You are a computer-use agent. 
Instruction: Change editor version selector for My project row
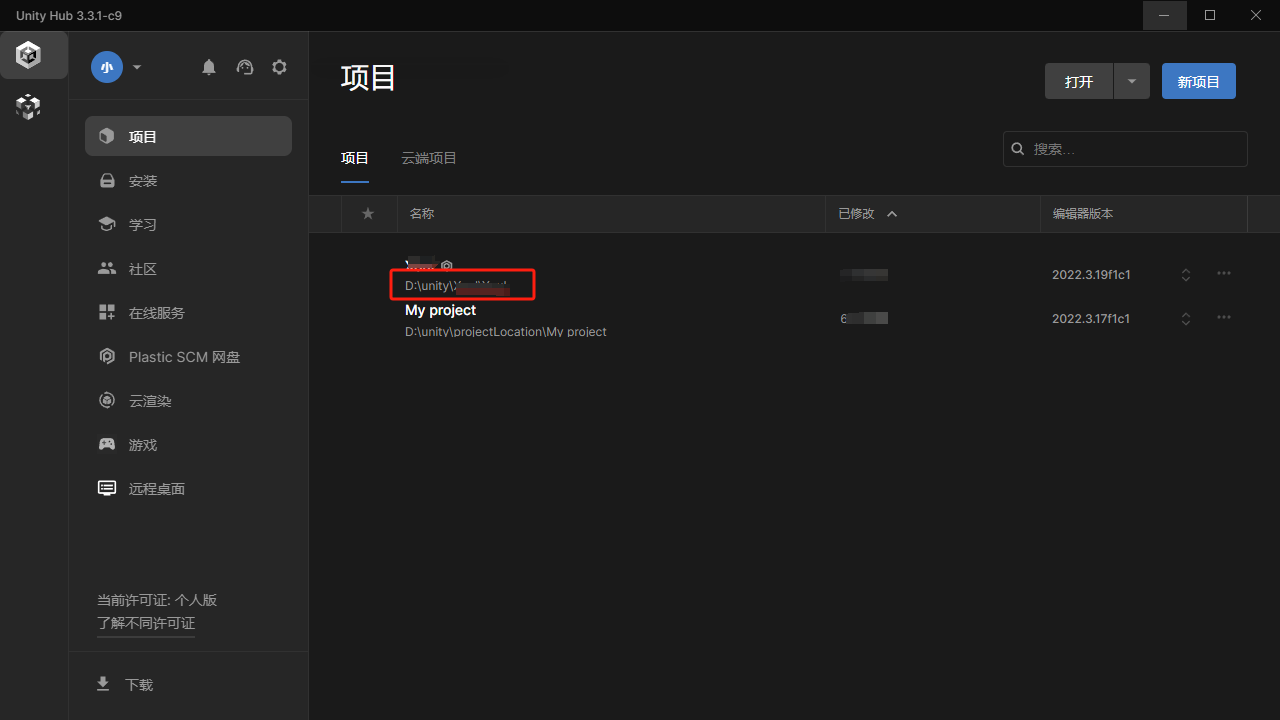tap(1186, 319)
